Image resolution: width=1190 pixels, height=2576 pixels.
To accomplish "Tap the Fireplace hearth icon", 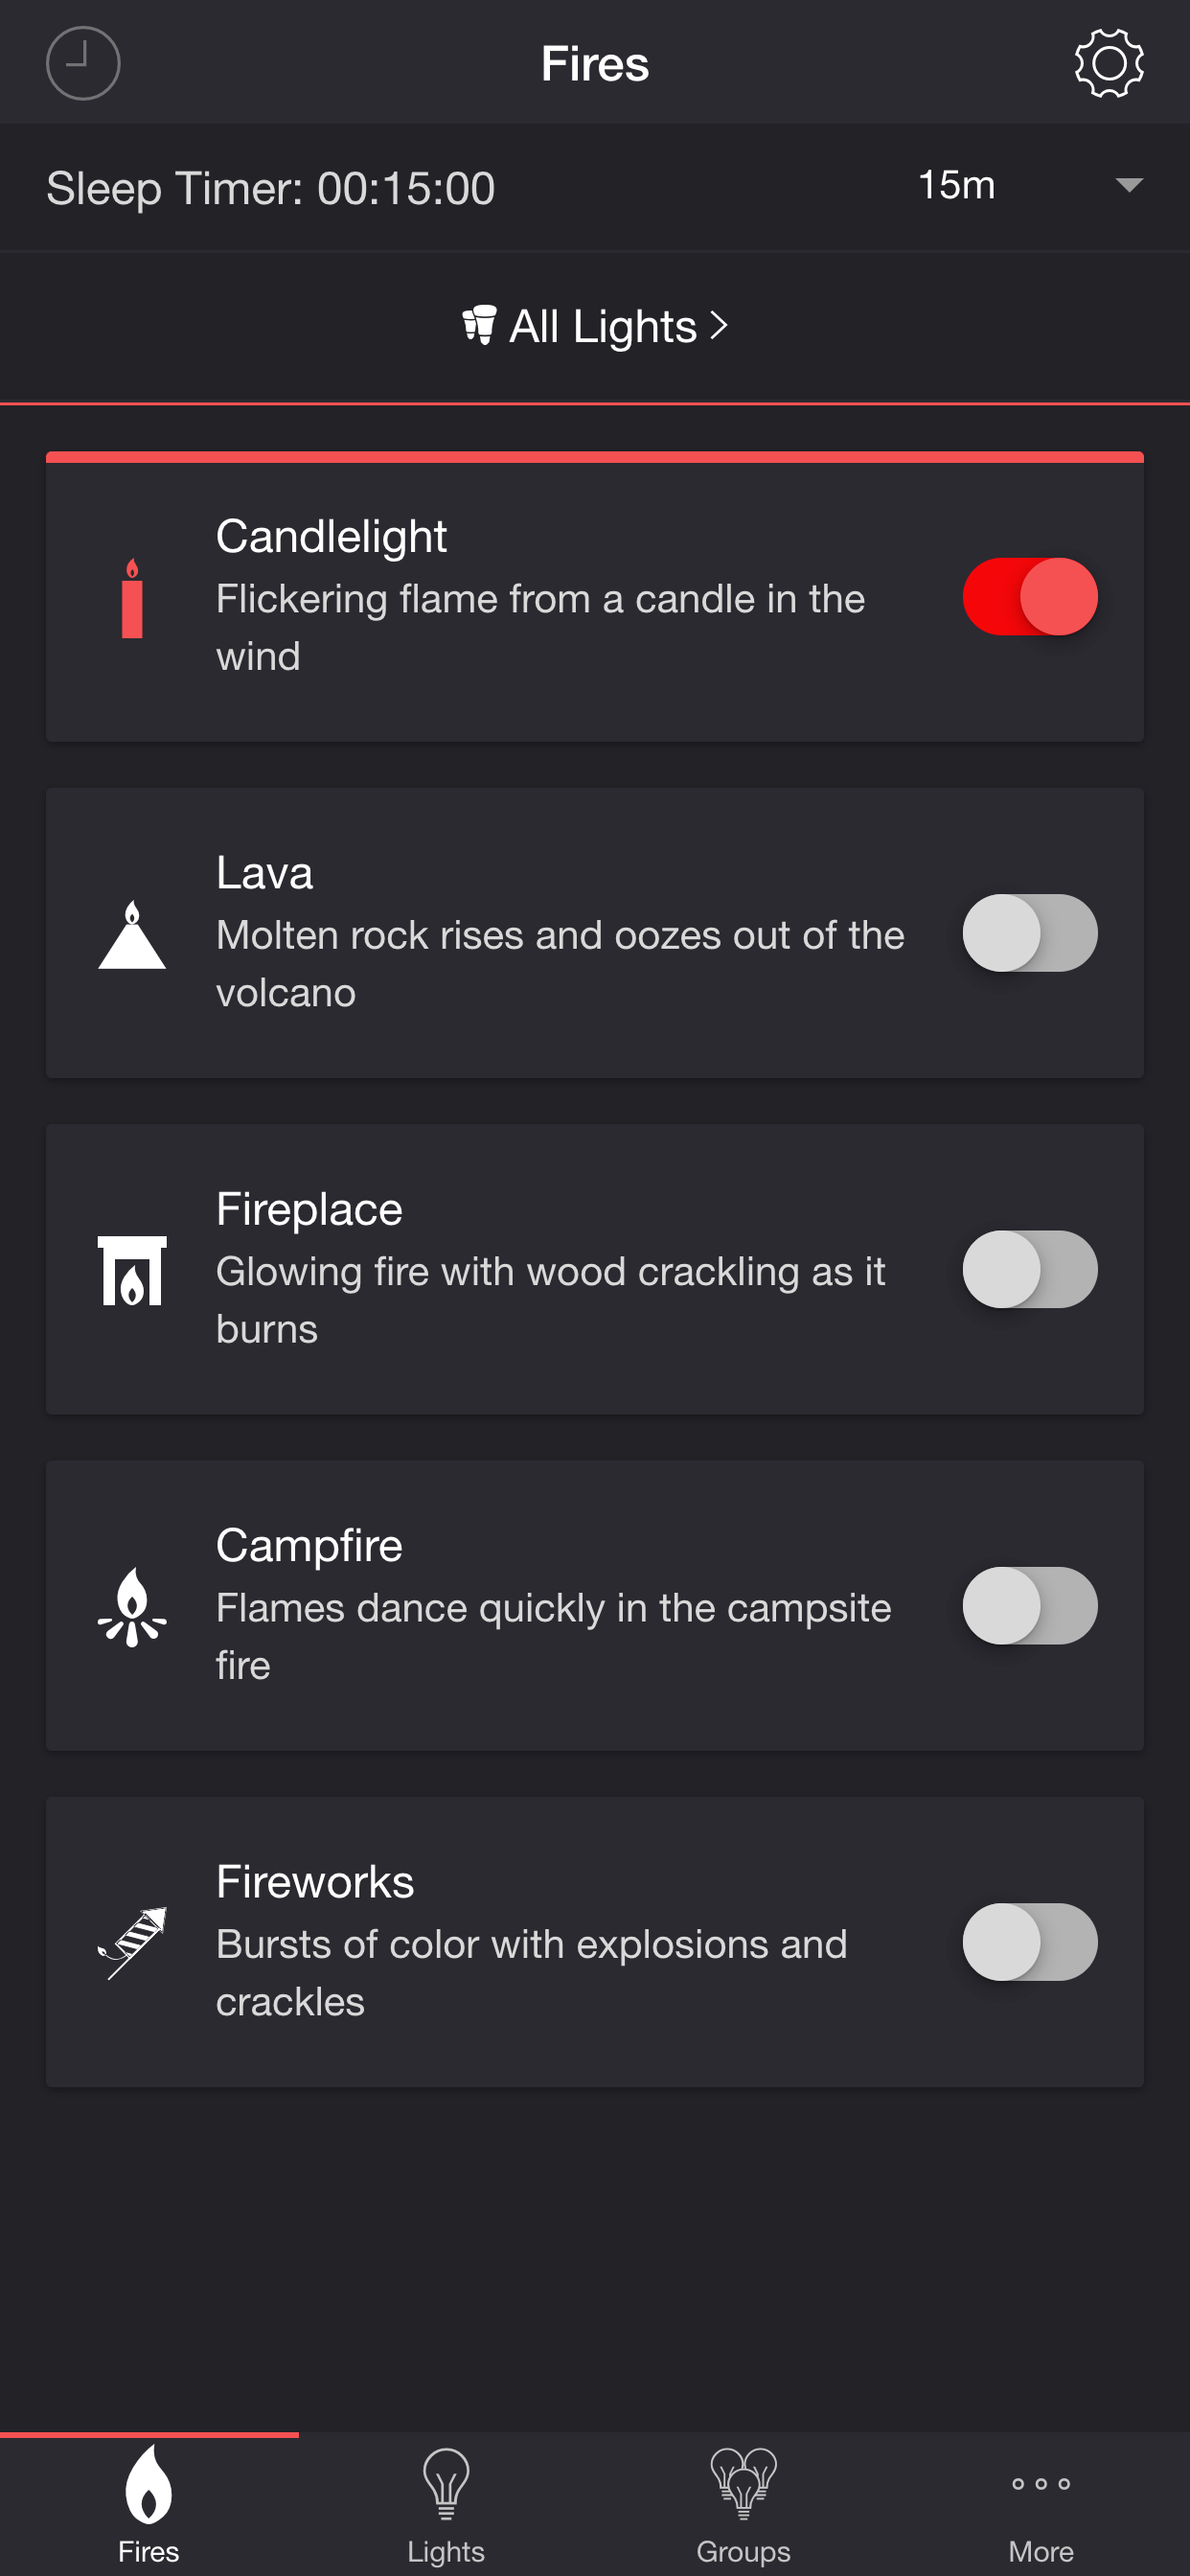I will click(x=132, y=1270).
